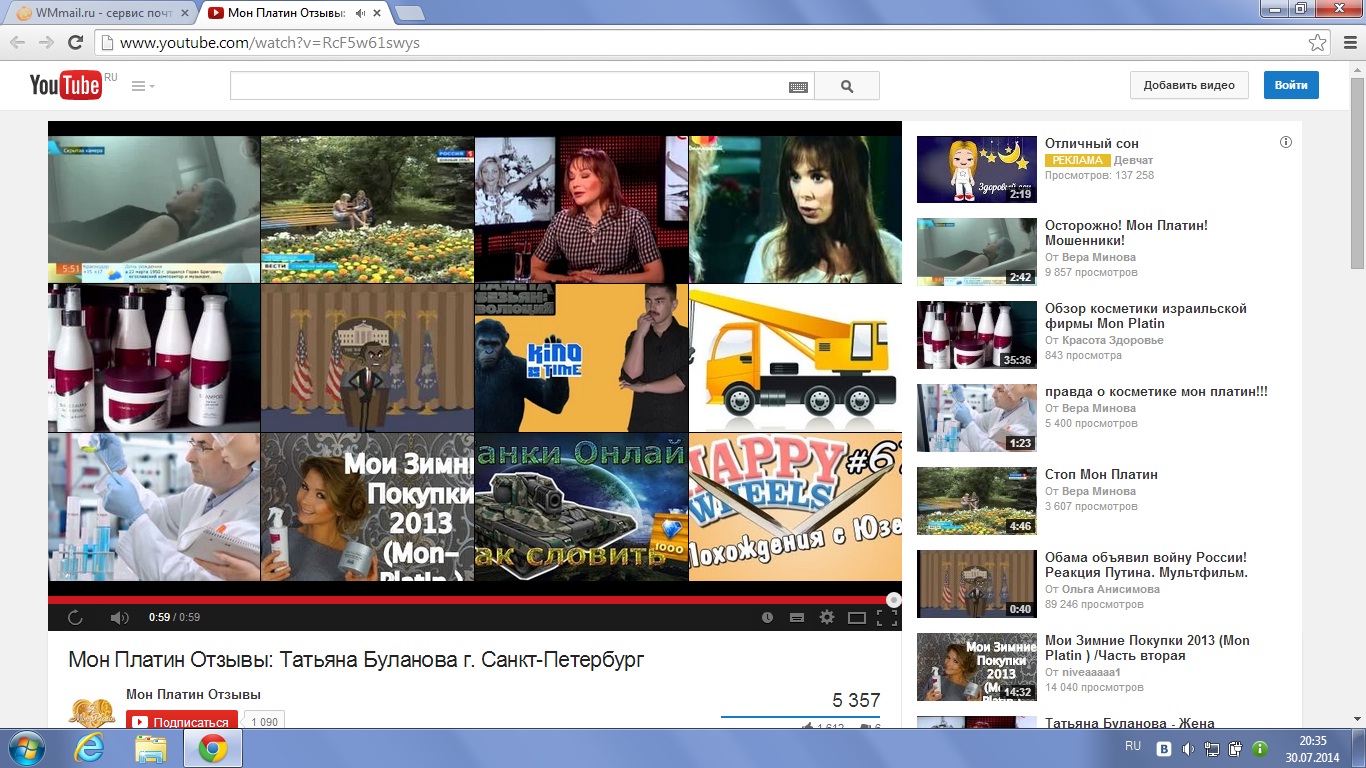This screenshot has width=1366, height=768.
Task: Mute the tab via its speaker icon
Action: [x=361, y=14]
